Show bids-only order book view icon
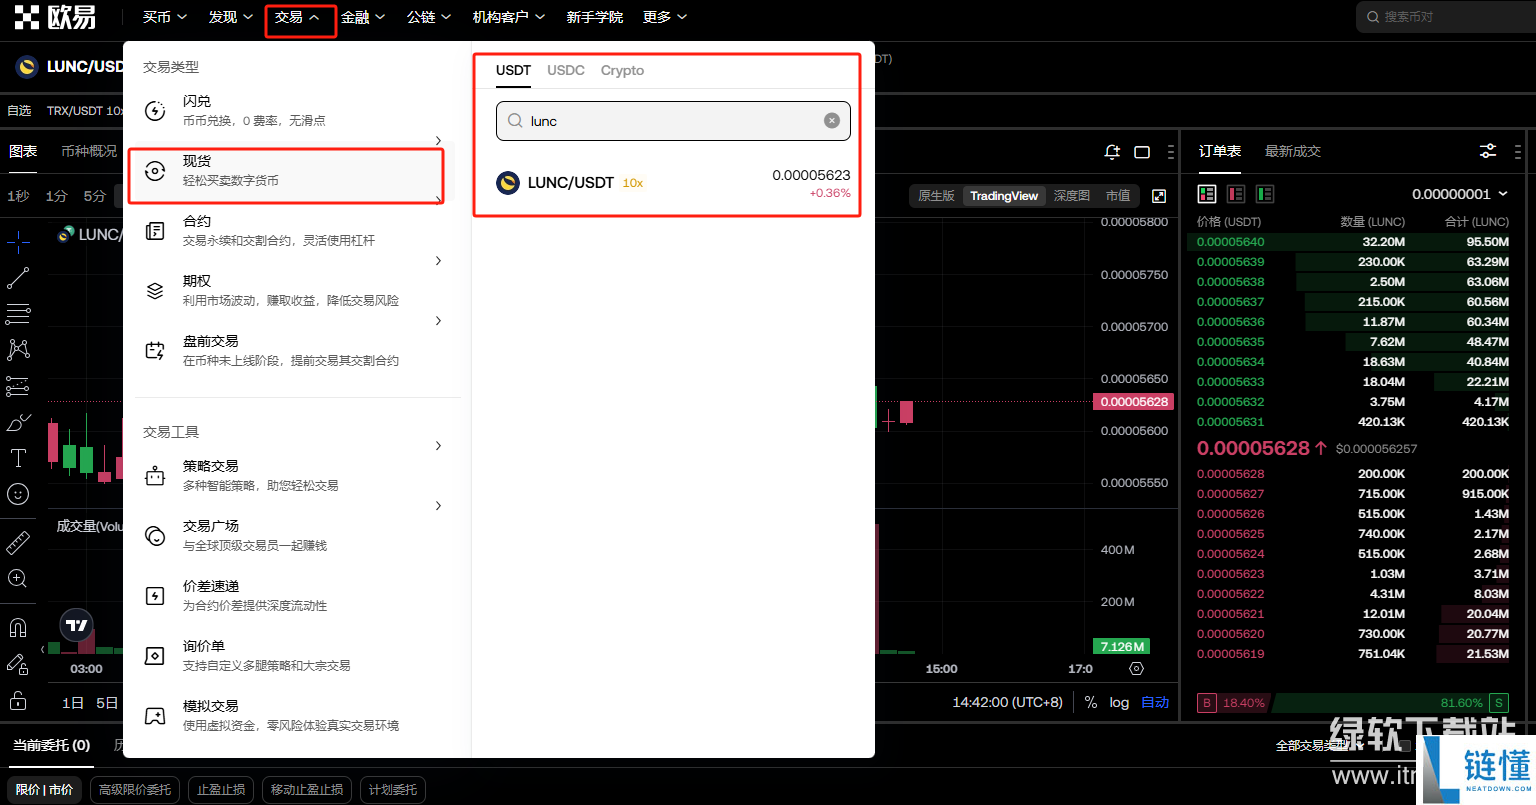This screenshot has width=1536, height=805. [x=1265, y=194]
